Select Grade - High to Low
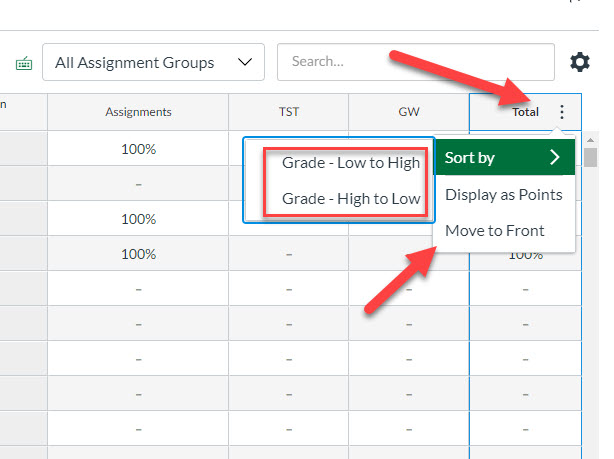The image size is (614, 459). [350, 198]
